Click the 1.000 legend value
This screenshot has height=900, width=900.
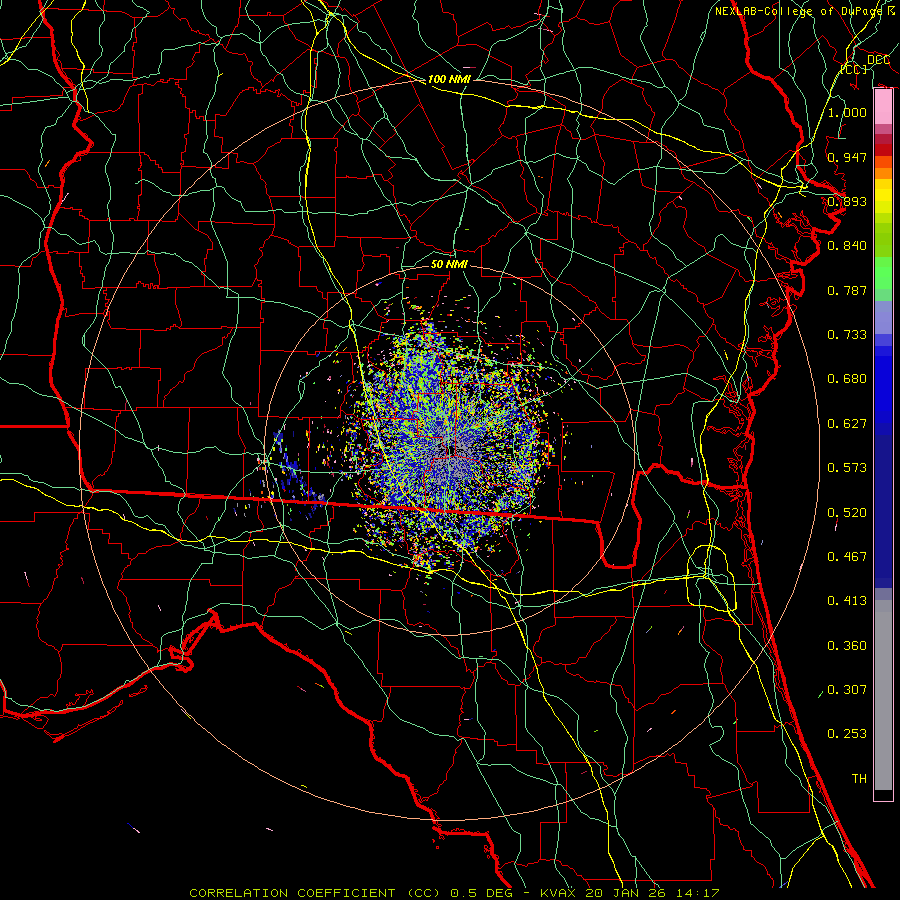847,112
